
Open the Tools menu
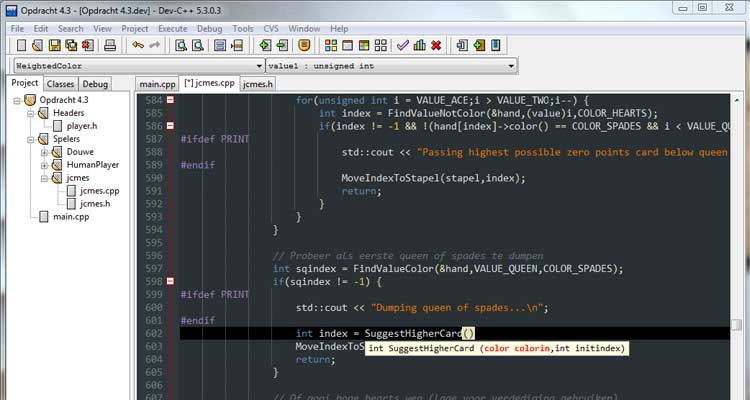coord(243,29)
